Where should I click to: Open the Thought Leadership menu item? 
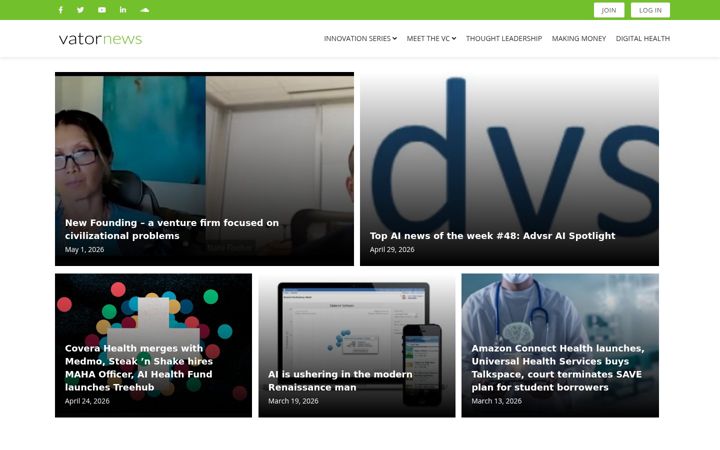pos(504,39)
